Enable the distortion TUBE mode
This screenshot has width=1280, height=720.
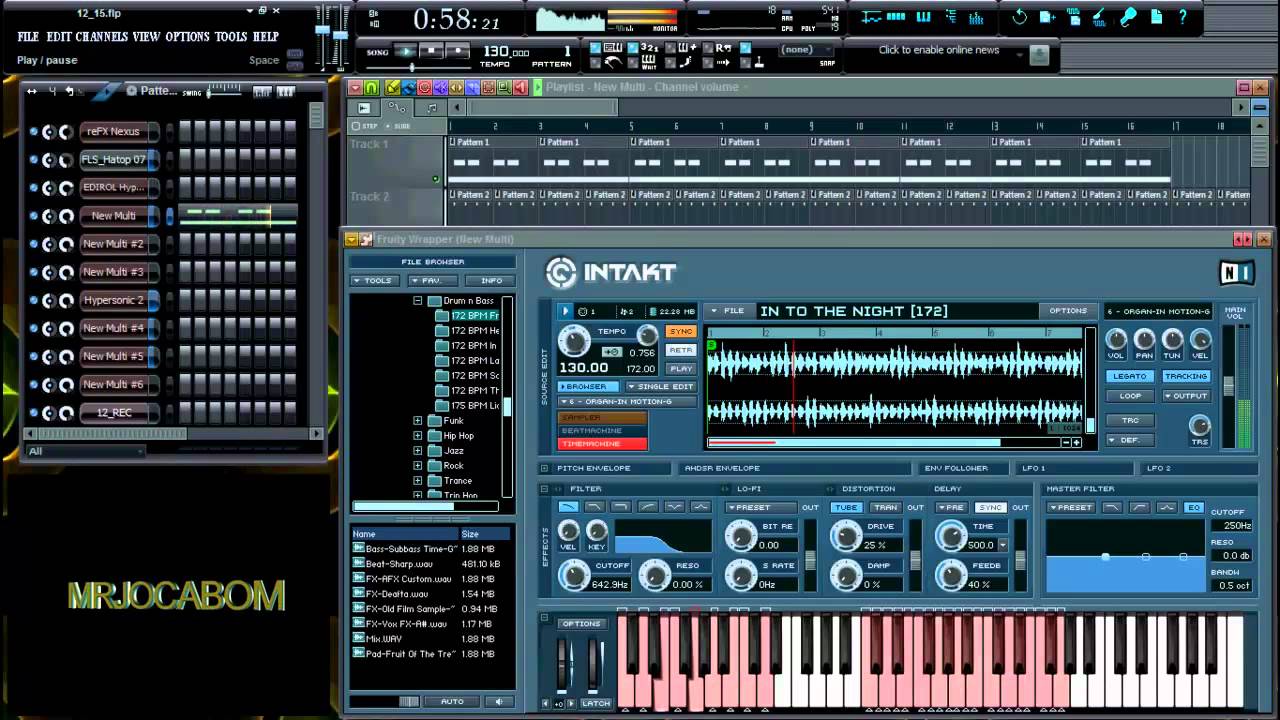click(x=846, y=507)
